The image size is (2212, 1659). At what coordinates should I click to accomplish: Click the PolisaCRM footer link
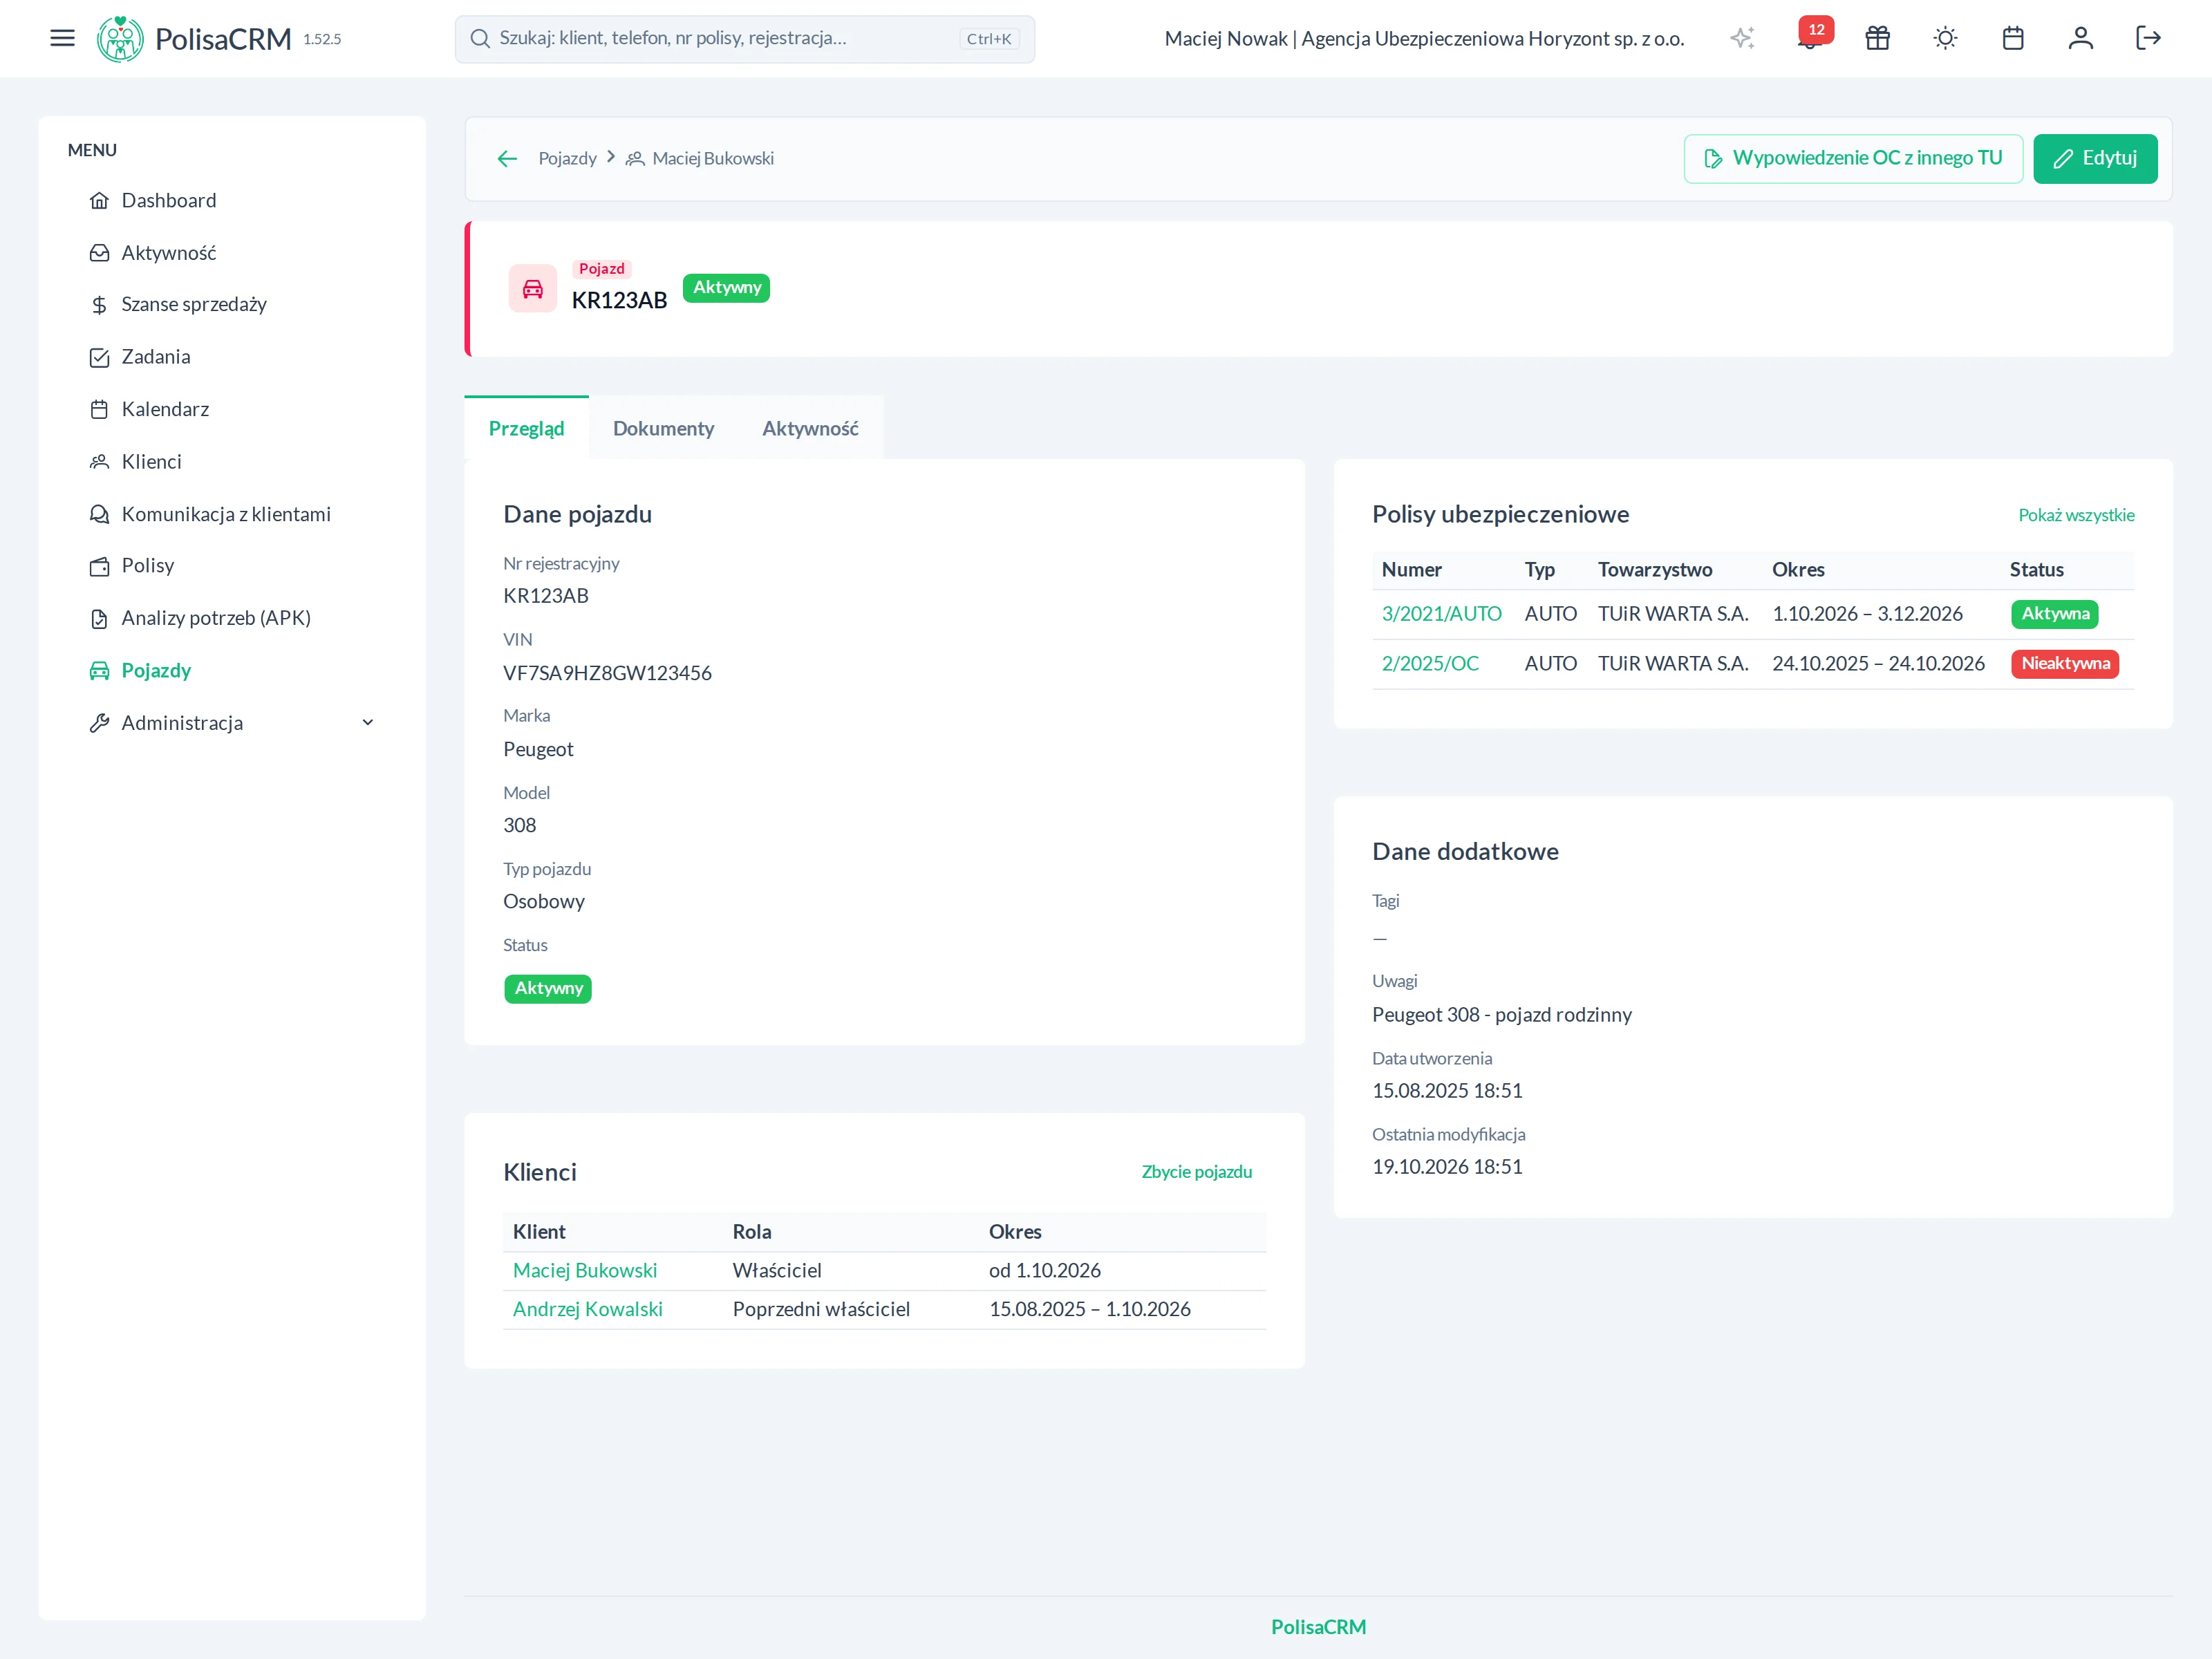coord(1318,1627)
